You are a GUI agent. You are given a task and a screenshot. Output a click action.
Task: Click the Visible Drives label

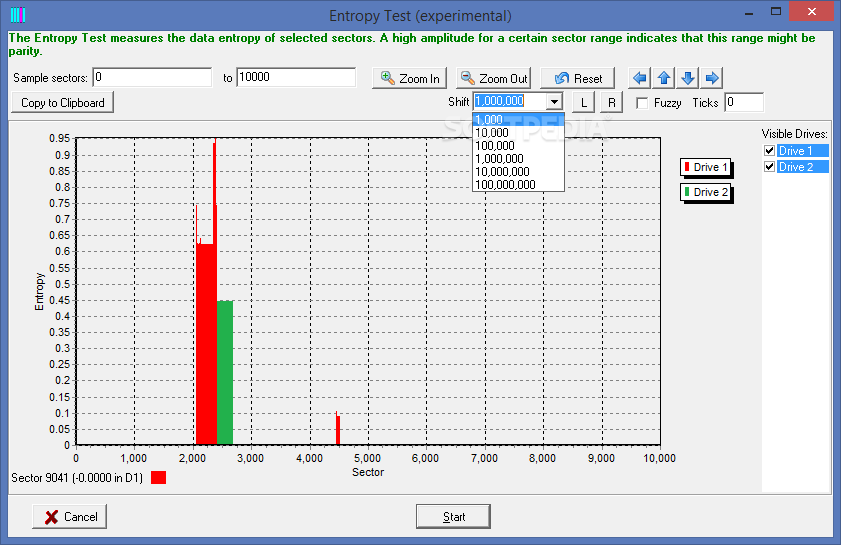[794, 134]
